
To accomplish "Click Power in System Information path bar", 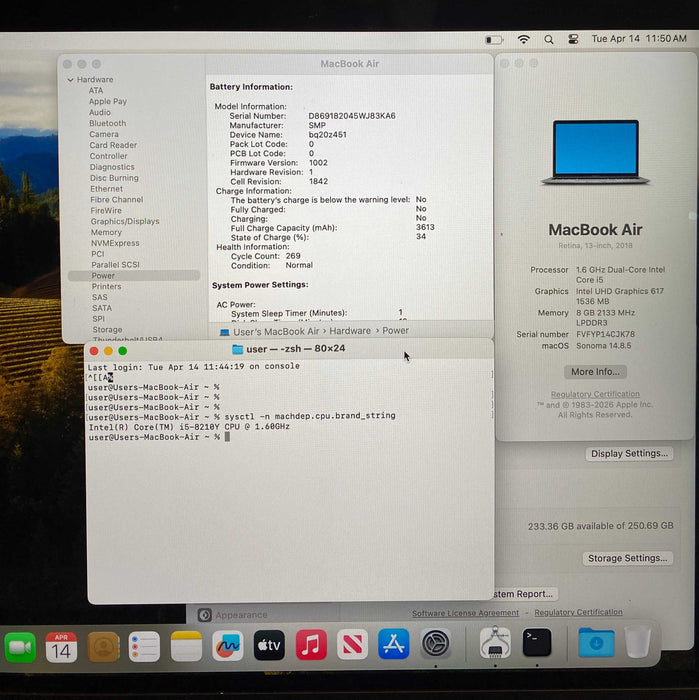I will (395, 331).
